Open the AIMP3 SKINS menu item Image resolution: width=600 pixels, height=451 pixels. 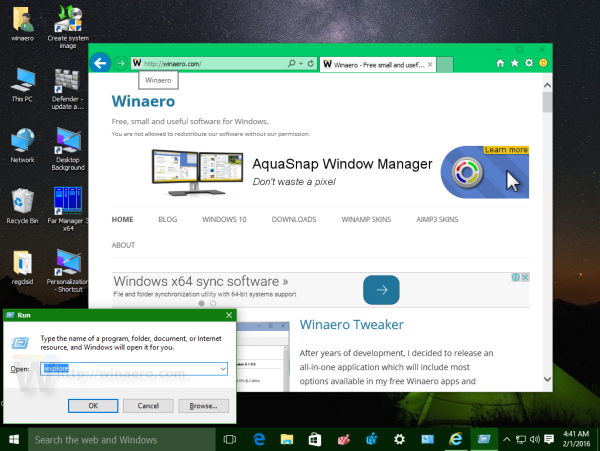(437, 219)
